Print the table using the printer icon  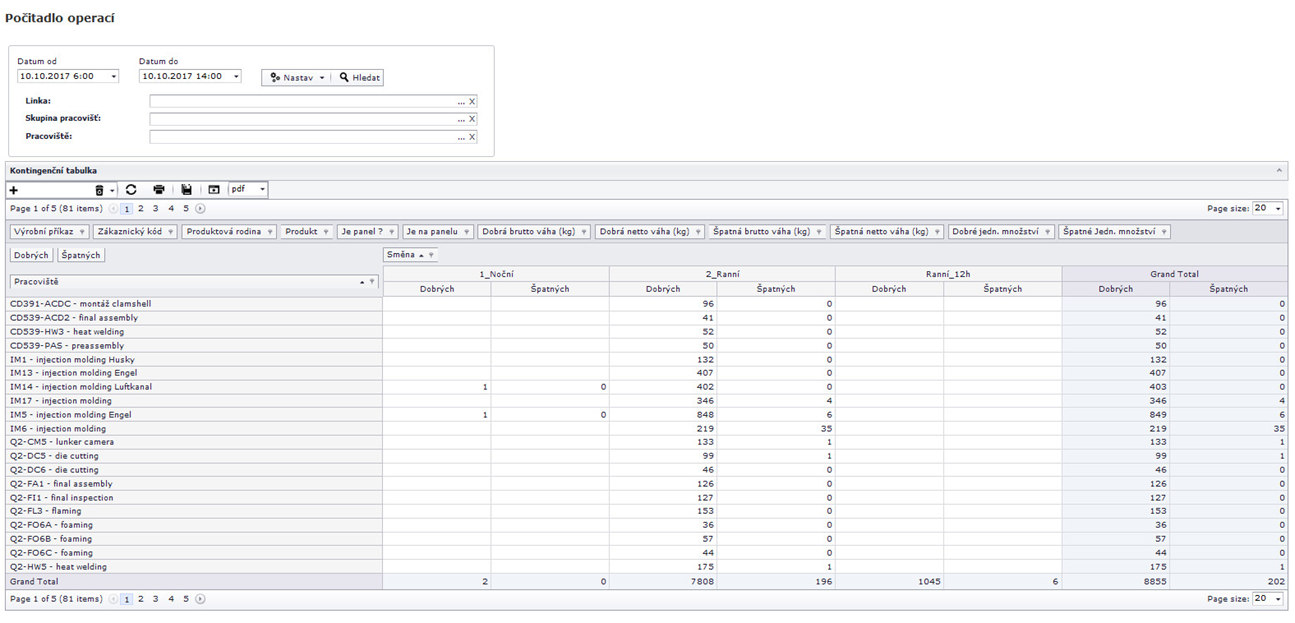pos(159,190)
